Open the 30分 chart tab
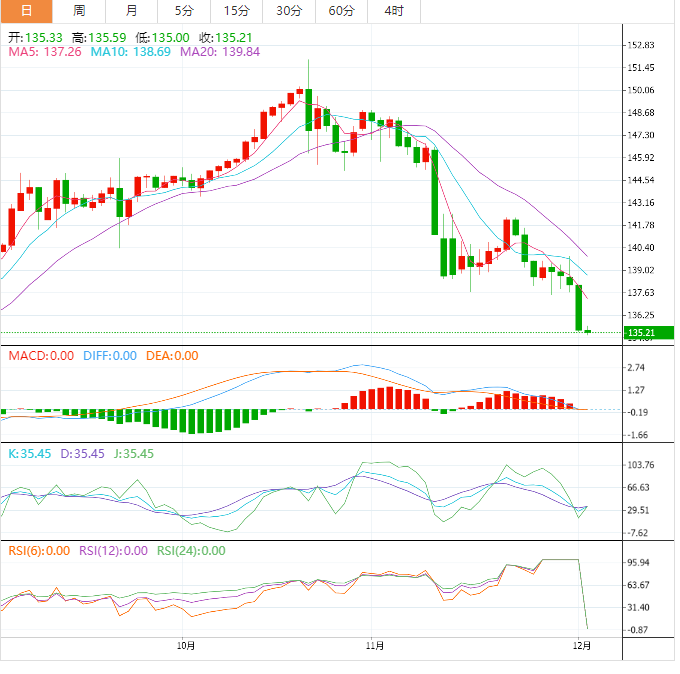 289,11
